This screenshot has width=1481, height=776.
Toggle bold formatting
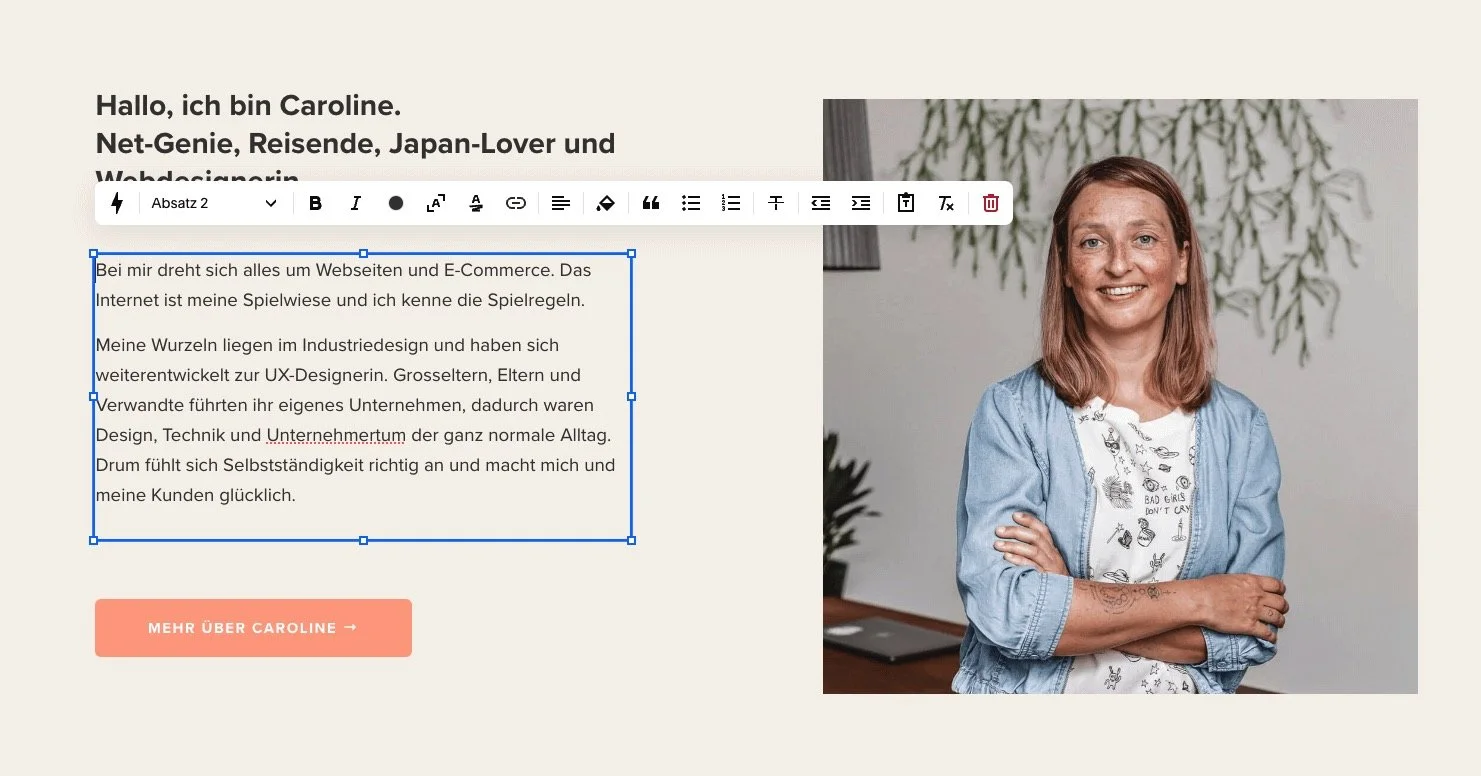pos(316,203)
